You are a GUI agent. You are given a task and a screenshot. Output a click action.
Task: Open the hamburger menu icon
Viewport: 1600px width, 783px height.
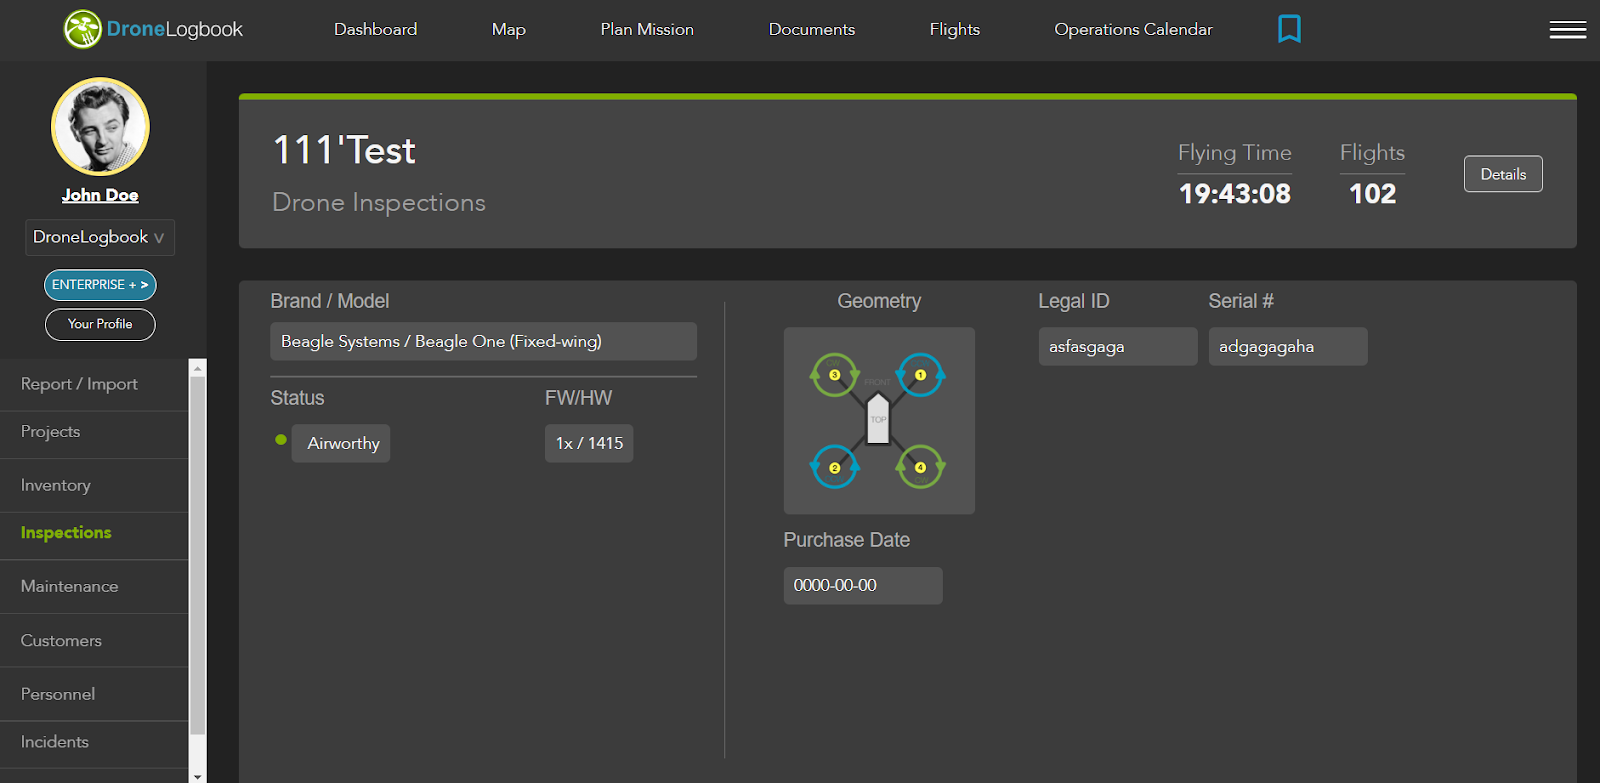pyautogui.click(x=1567, y=30)
